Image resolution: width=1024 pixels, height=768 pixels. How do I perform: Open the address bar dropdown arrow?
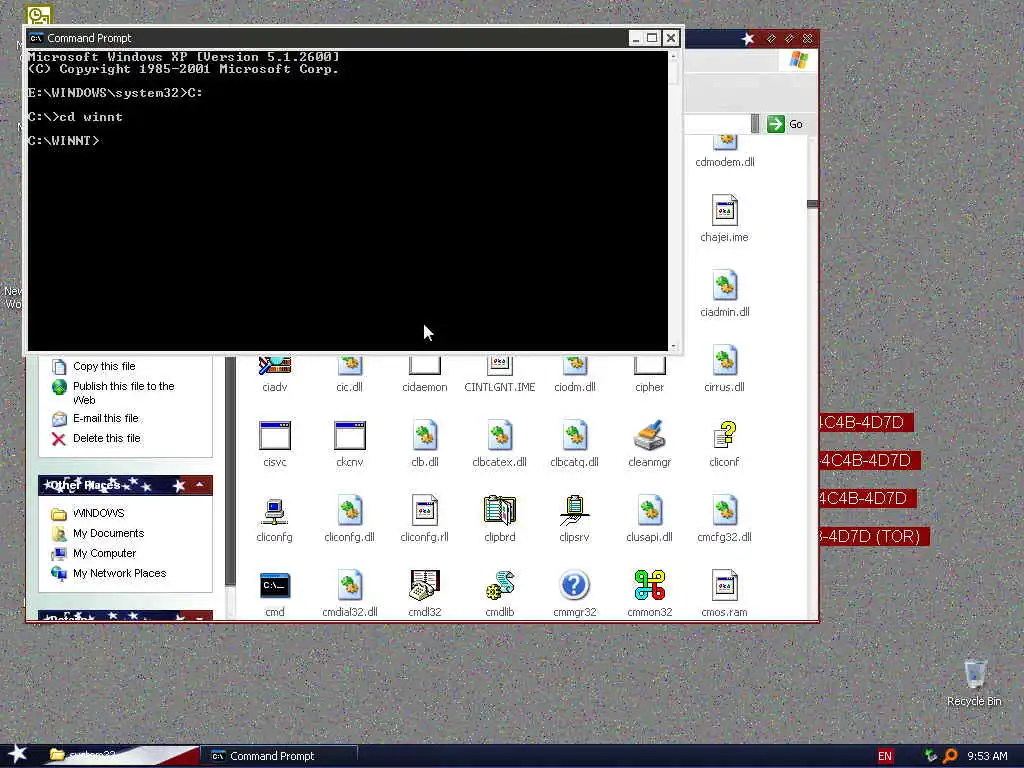click(x=755, y=124)
